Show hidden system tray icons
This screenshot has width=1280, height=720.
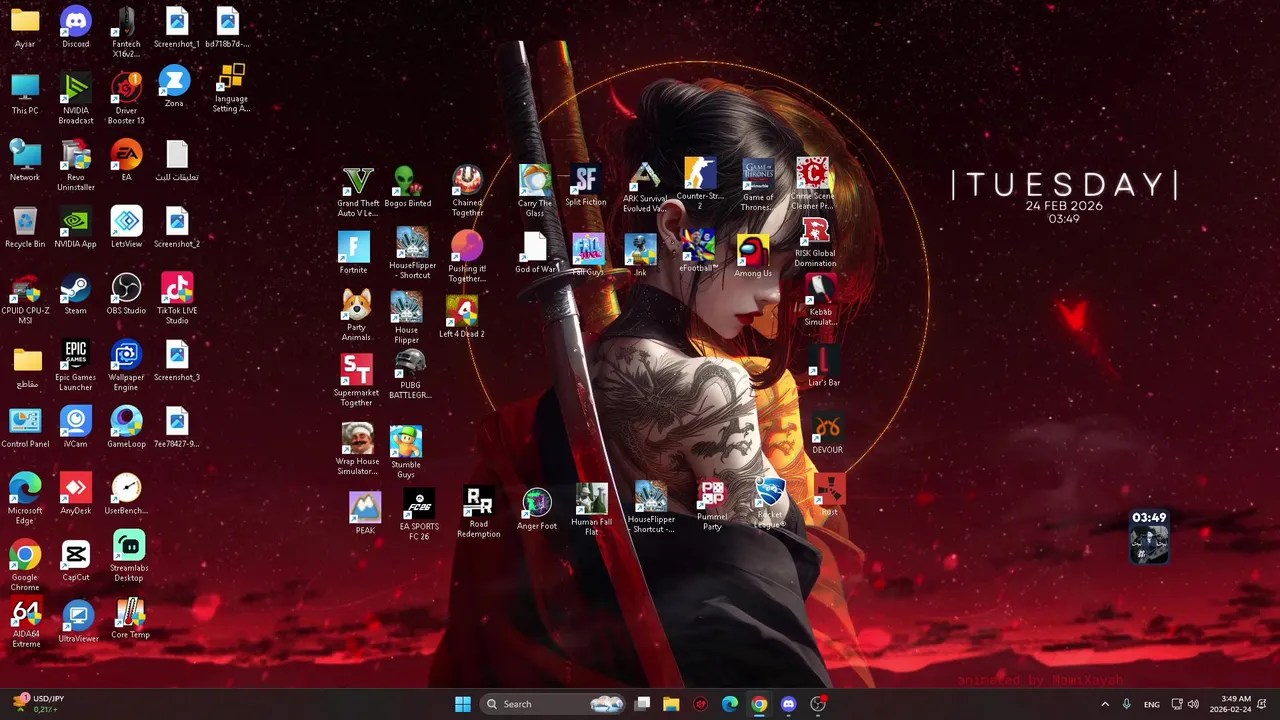pyautogui.click(x=1105, y=704)
